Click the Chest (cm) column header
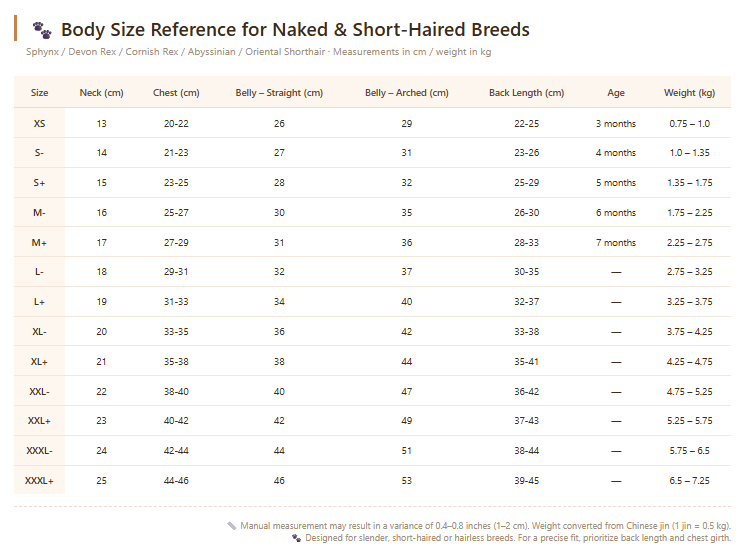 [x=176, y=93]
